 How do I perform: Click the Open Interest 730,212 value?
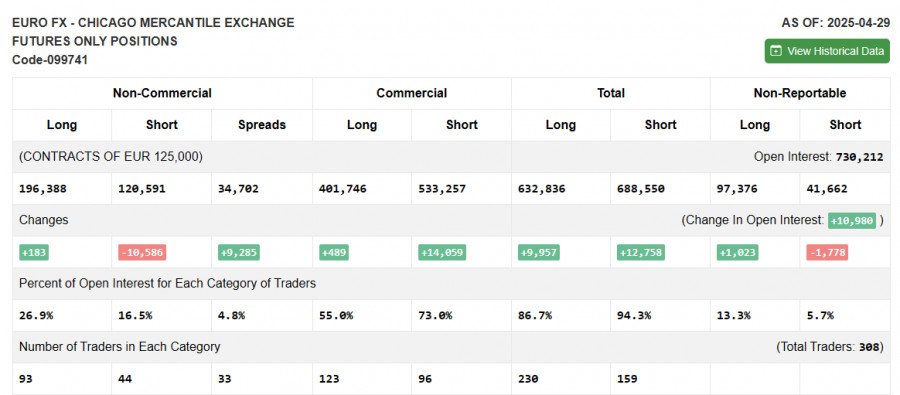[x=859, y=157]
